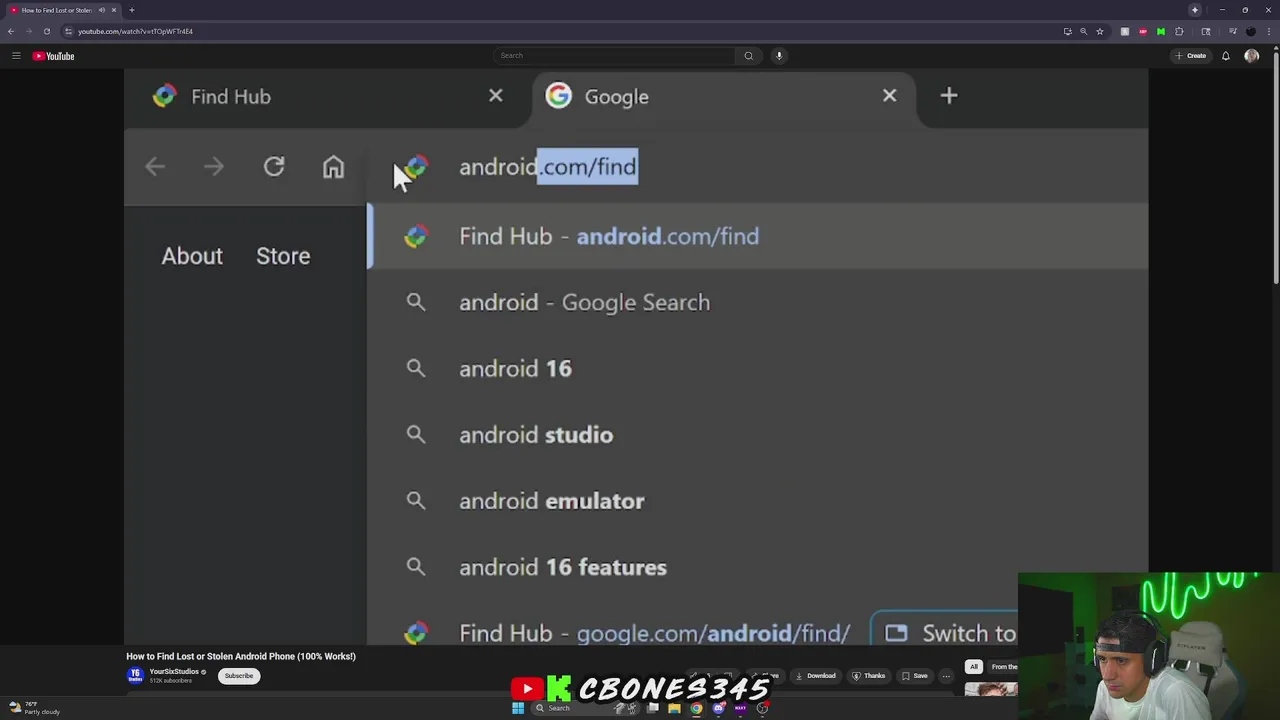Image resolution: width=1280 pixels, height=720 pixels.
Task: Open the weather widget showing Partly cloudy
Action: click(x=35, y=708)
